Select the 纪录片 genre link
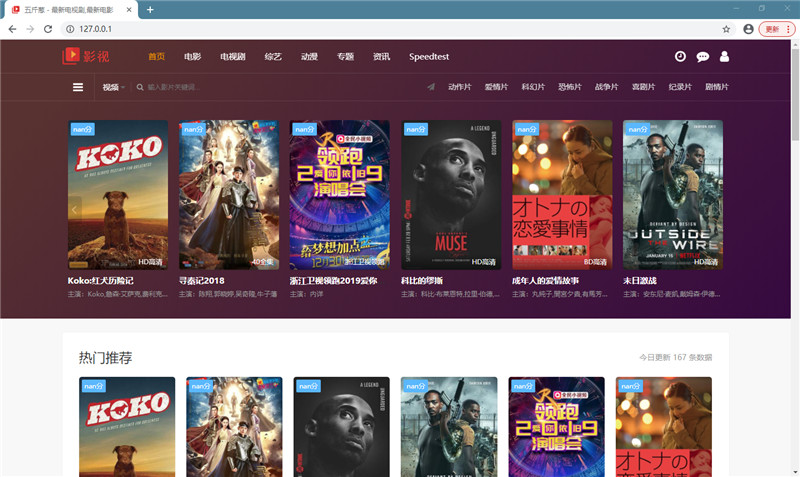The height and width of the screenshot is (477, 800). click(x=680, y=87)
